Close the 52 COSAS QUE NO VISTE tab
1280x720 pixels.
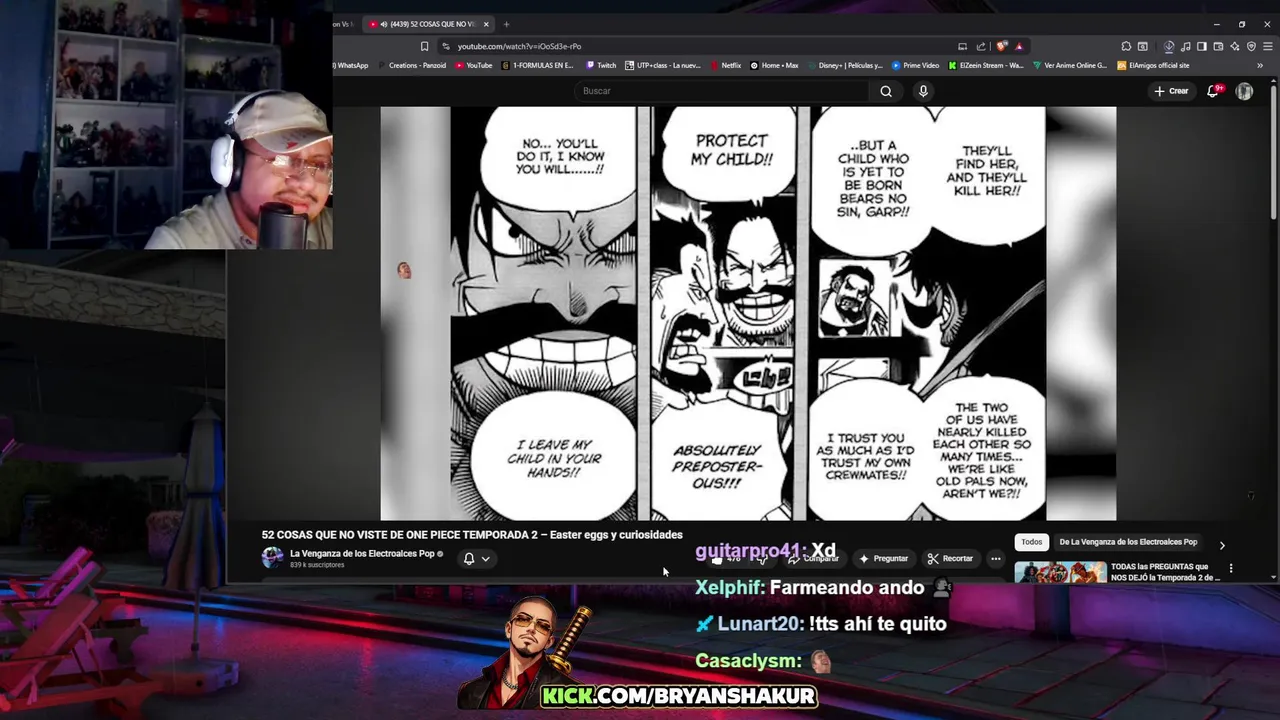pyautogui.click(x=487, y=24)
